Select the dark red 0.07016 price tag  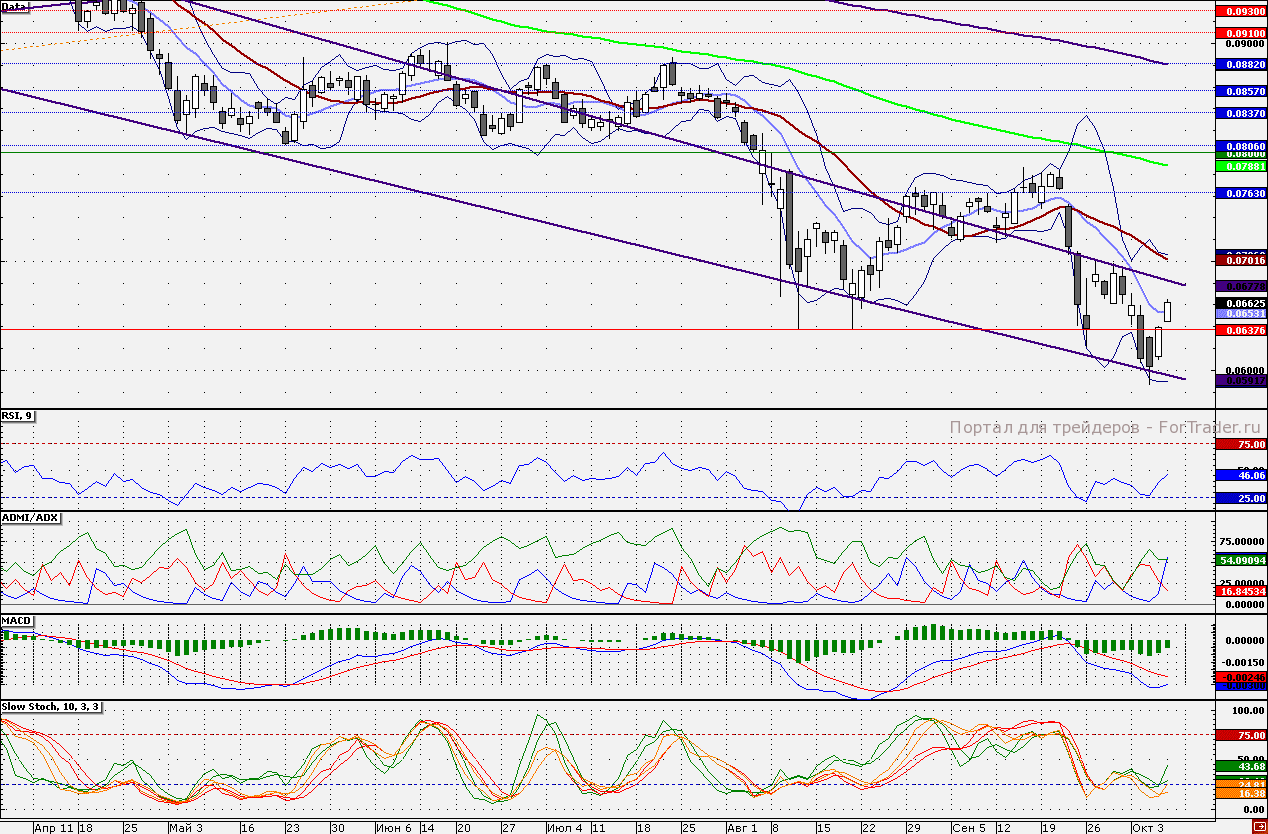tap(1239, 260)
